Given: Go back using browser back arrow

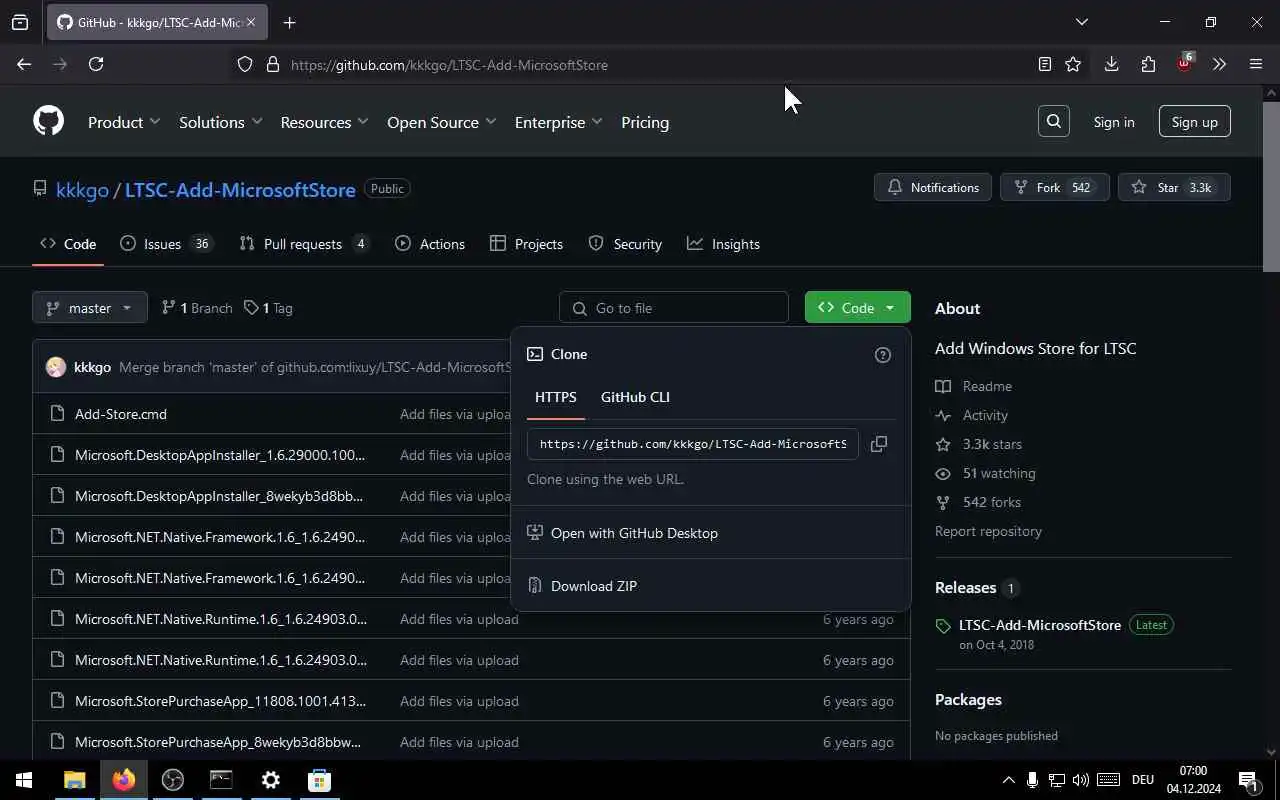Looking at the screenshot, I should (x=24, y=64).
